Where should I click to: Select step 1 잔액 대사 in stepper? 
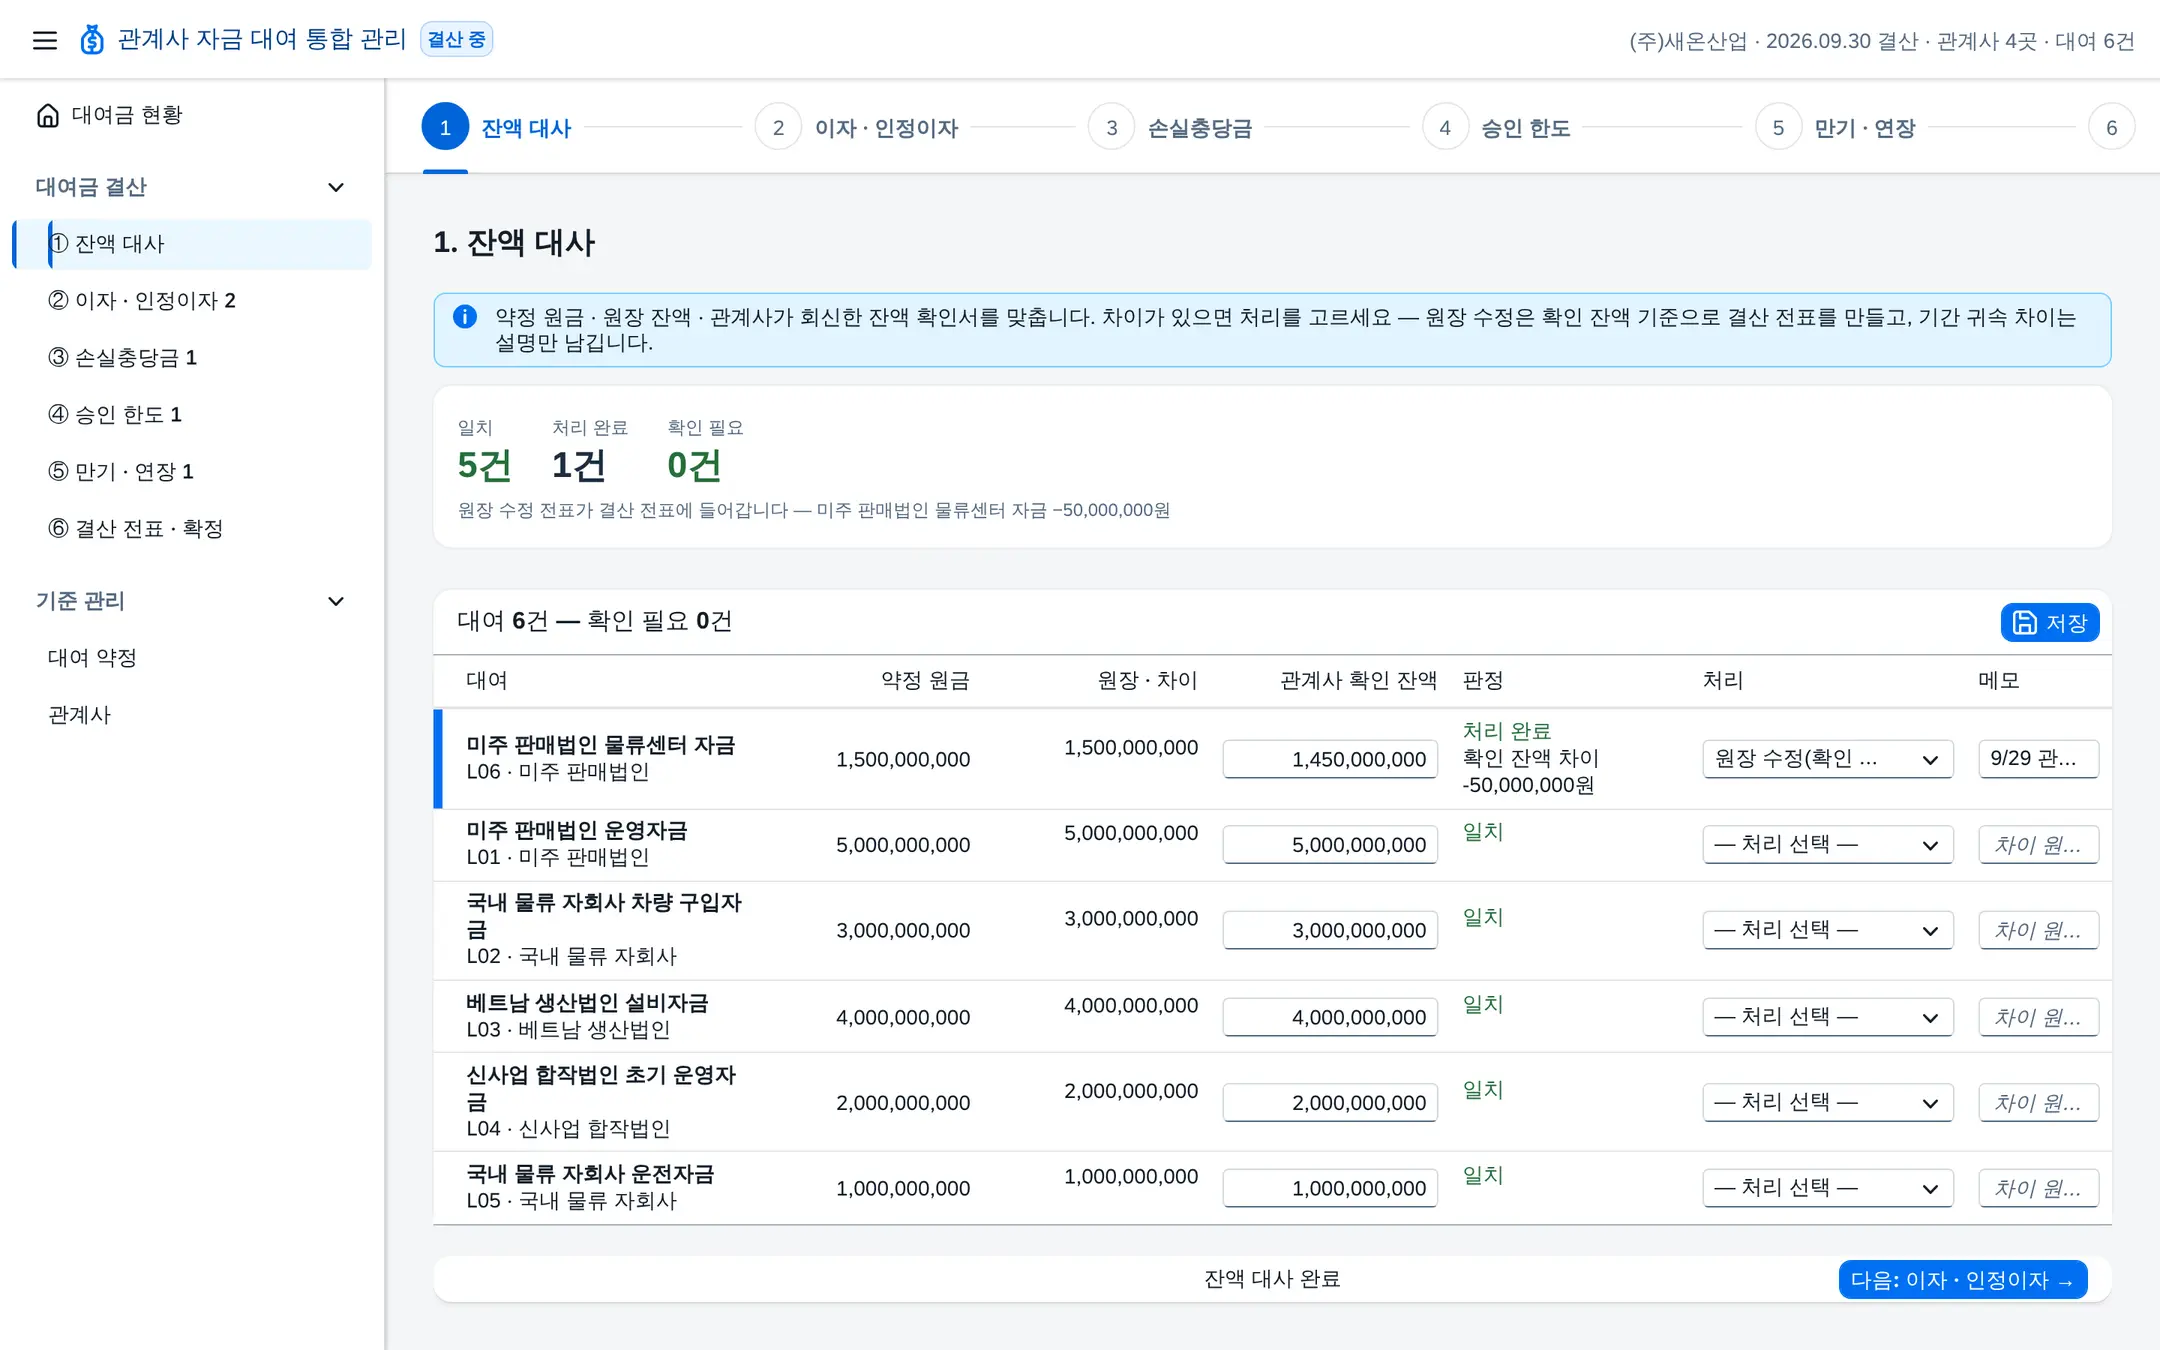(x=497, y=127)
